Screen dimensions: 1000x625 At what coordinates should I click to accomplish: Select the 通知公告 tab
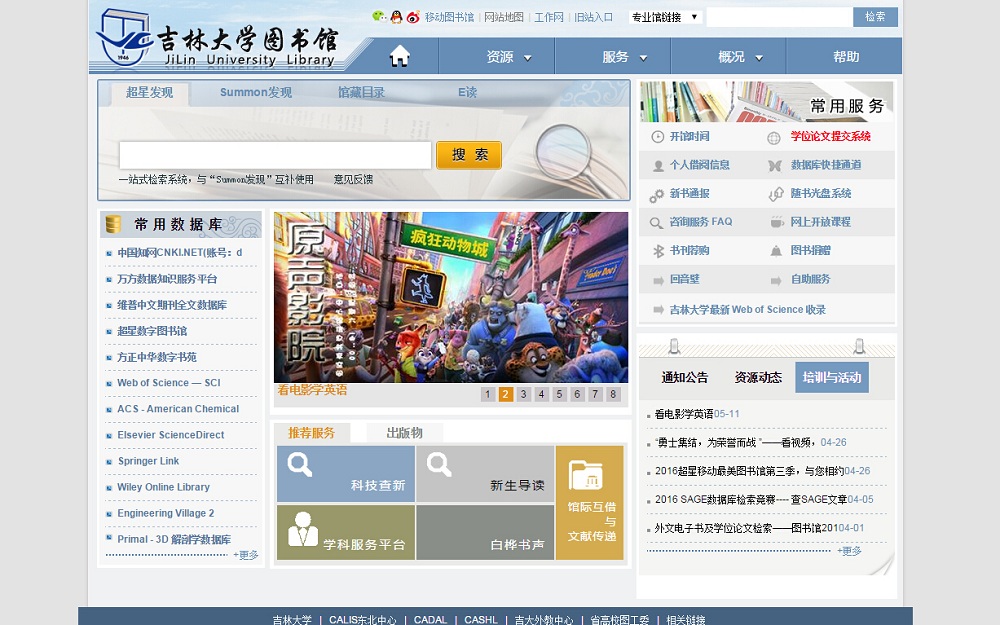(684, 378)
